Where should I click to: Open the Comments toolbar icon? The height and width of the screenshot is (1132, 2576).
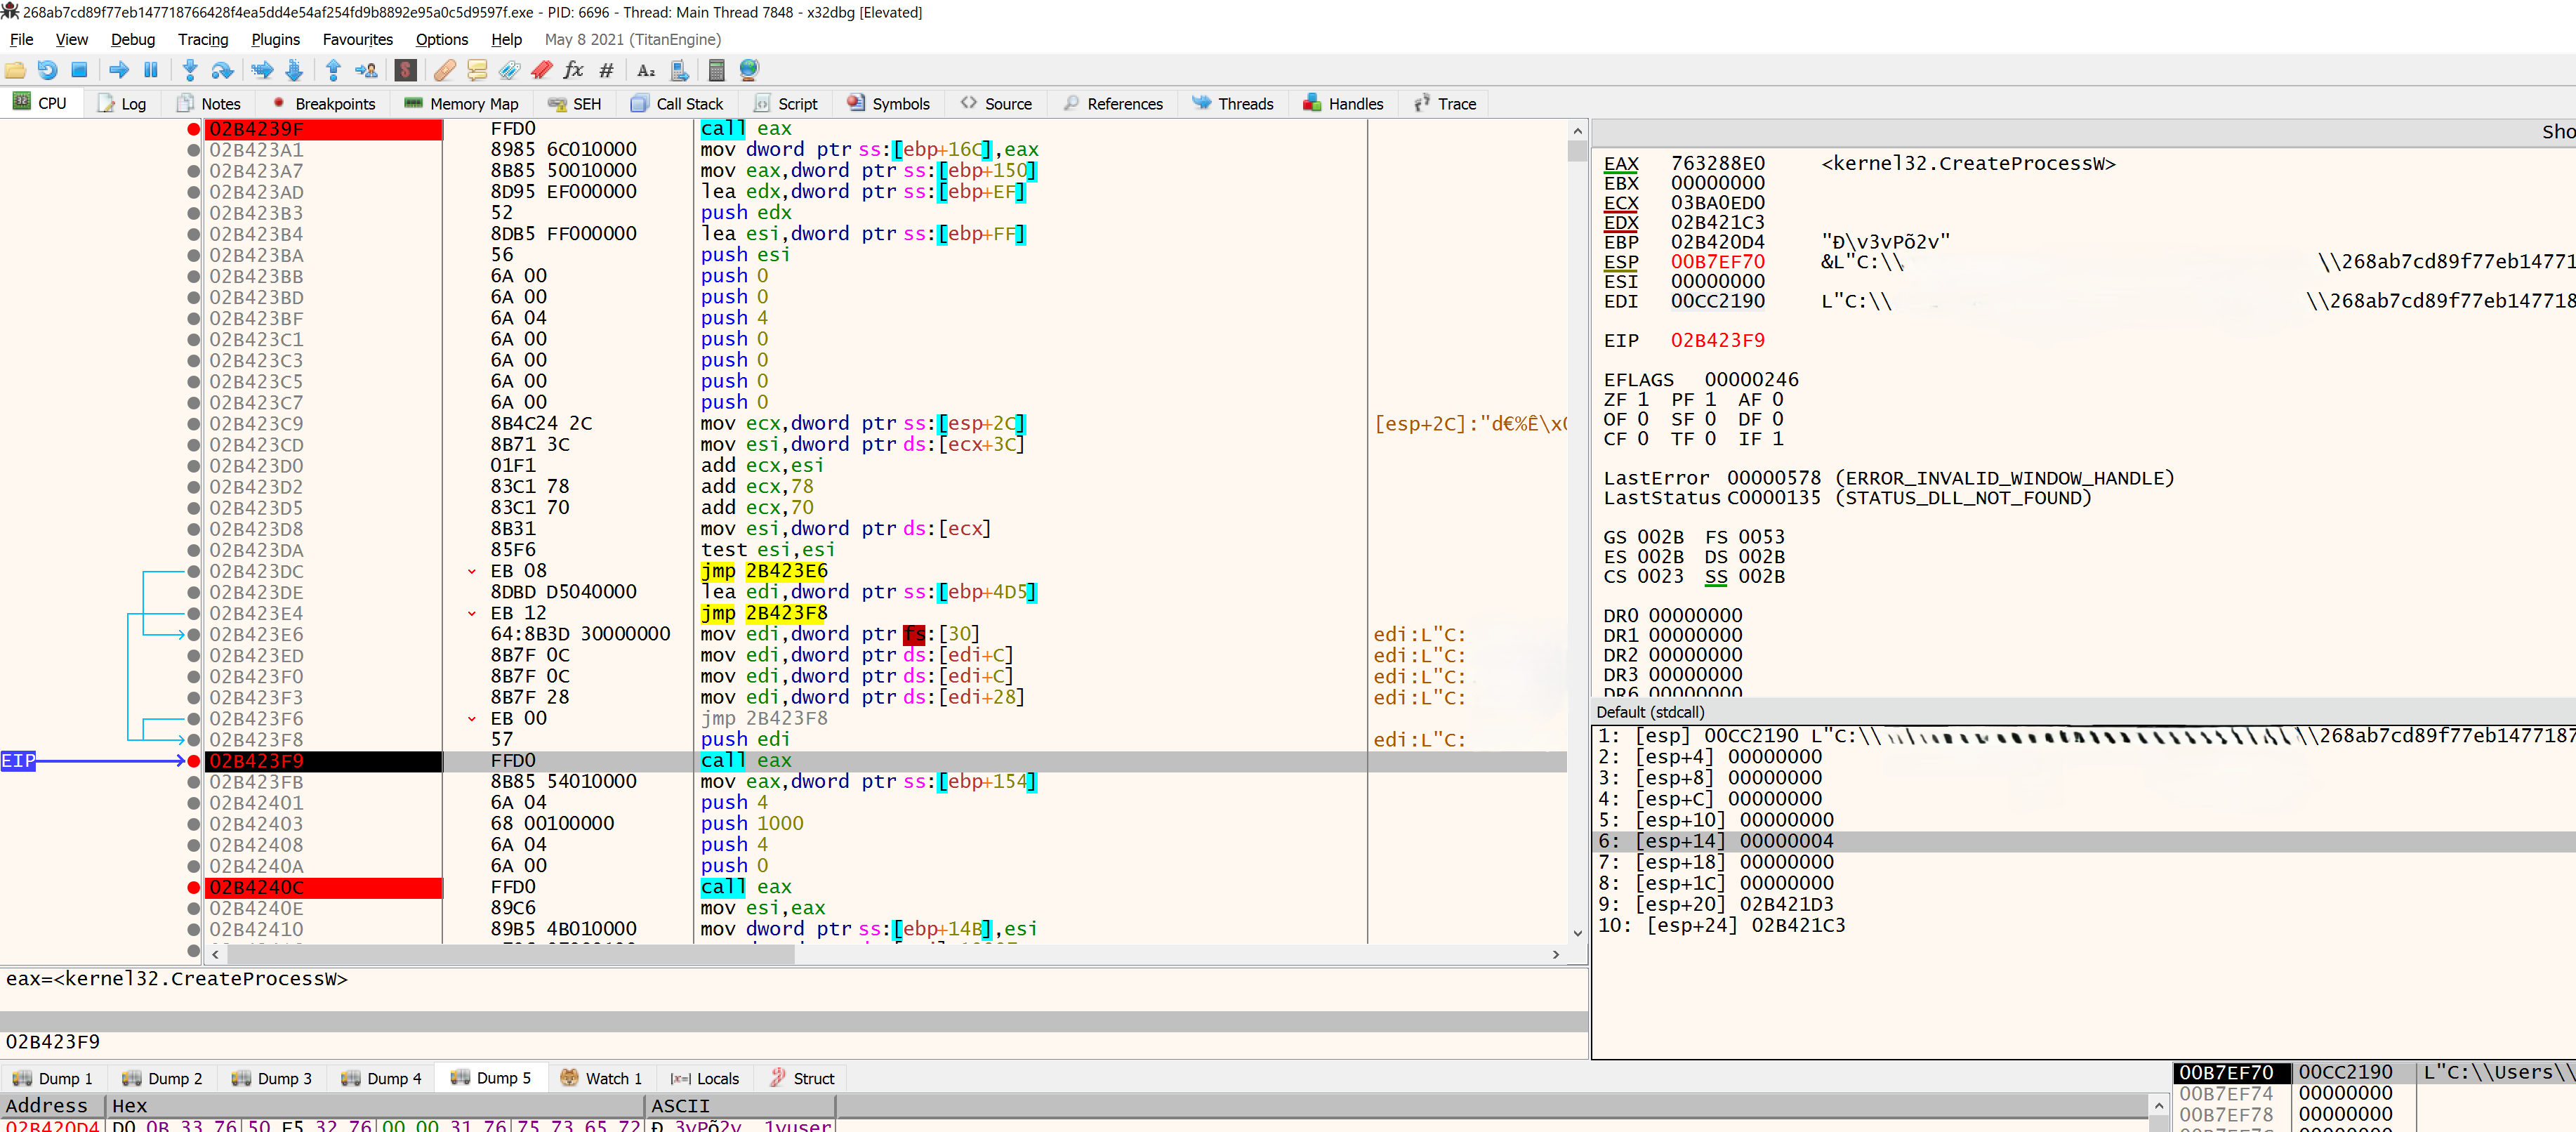(x=477, y=70)
